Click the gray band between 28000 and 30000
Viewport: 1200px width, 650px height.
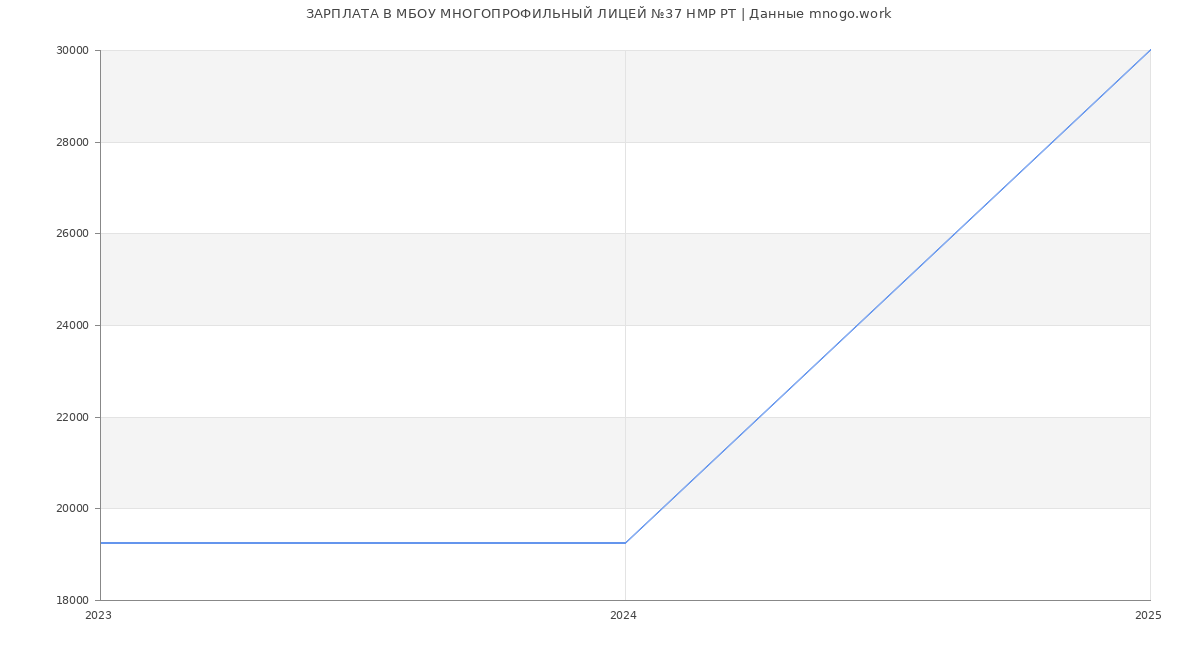[625, 96]
